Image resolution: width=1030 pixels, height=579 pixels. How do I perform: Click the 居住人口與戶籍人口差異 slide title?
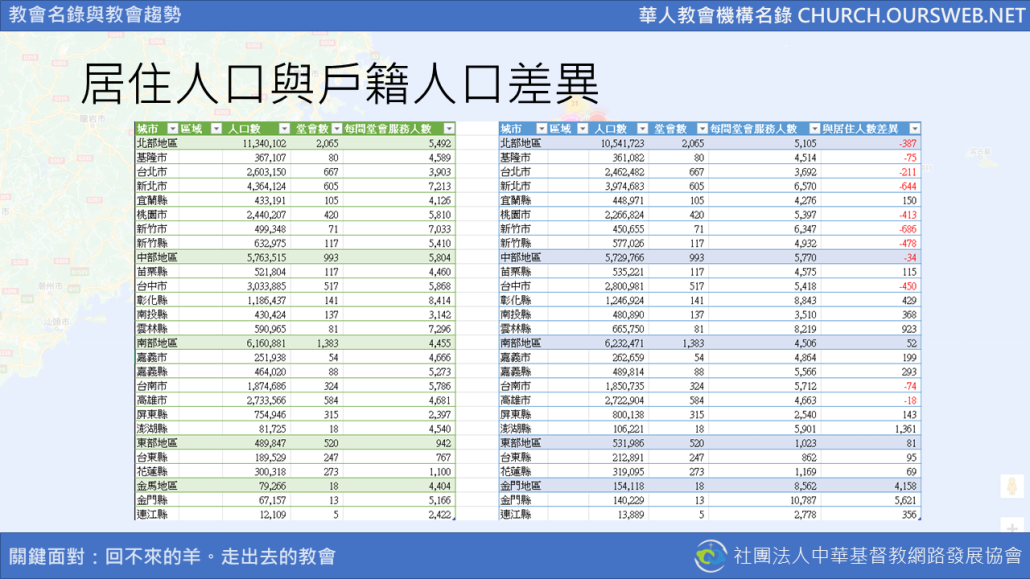coord(339,84)
